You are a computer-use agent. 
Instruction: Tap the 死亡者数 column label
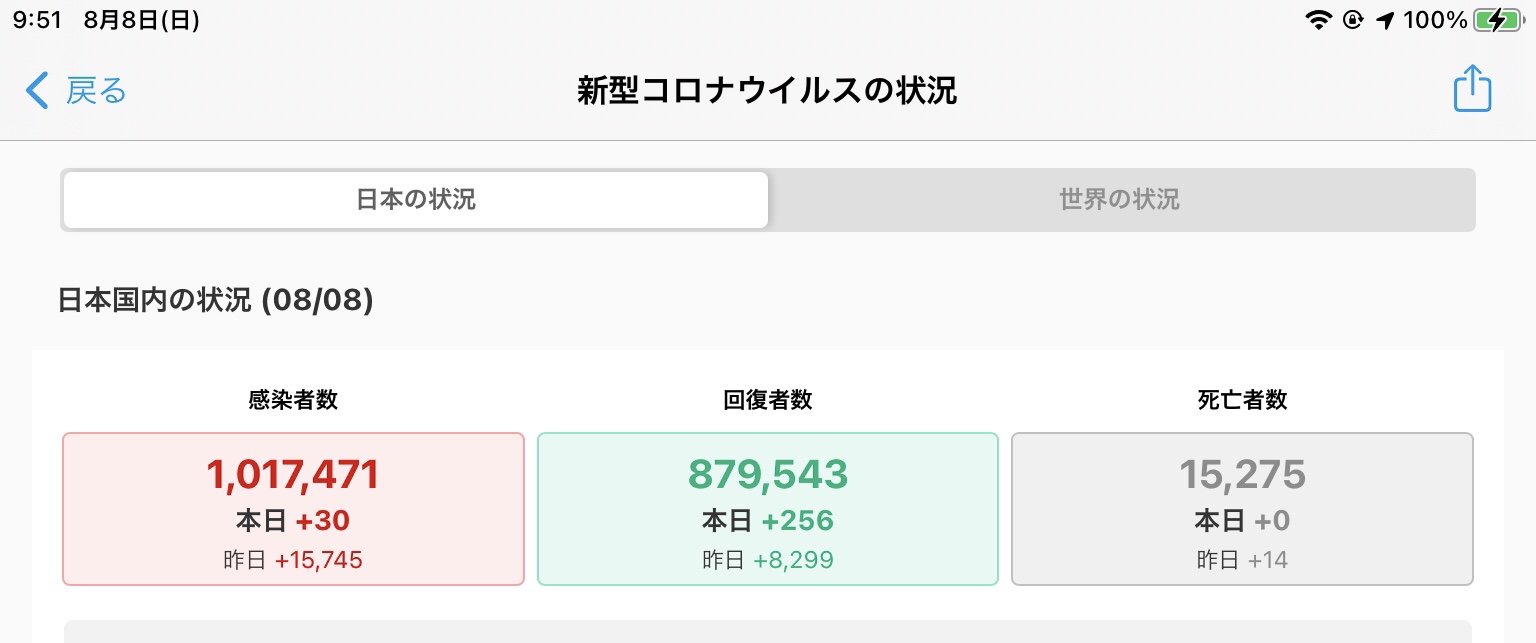click(x=1242, y=401)
